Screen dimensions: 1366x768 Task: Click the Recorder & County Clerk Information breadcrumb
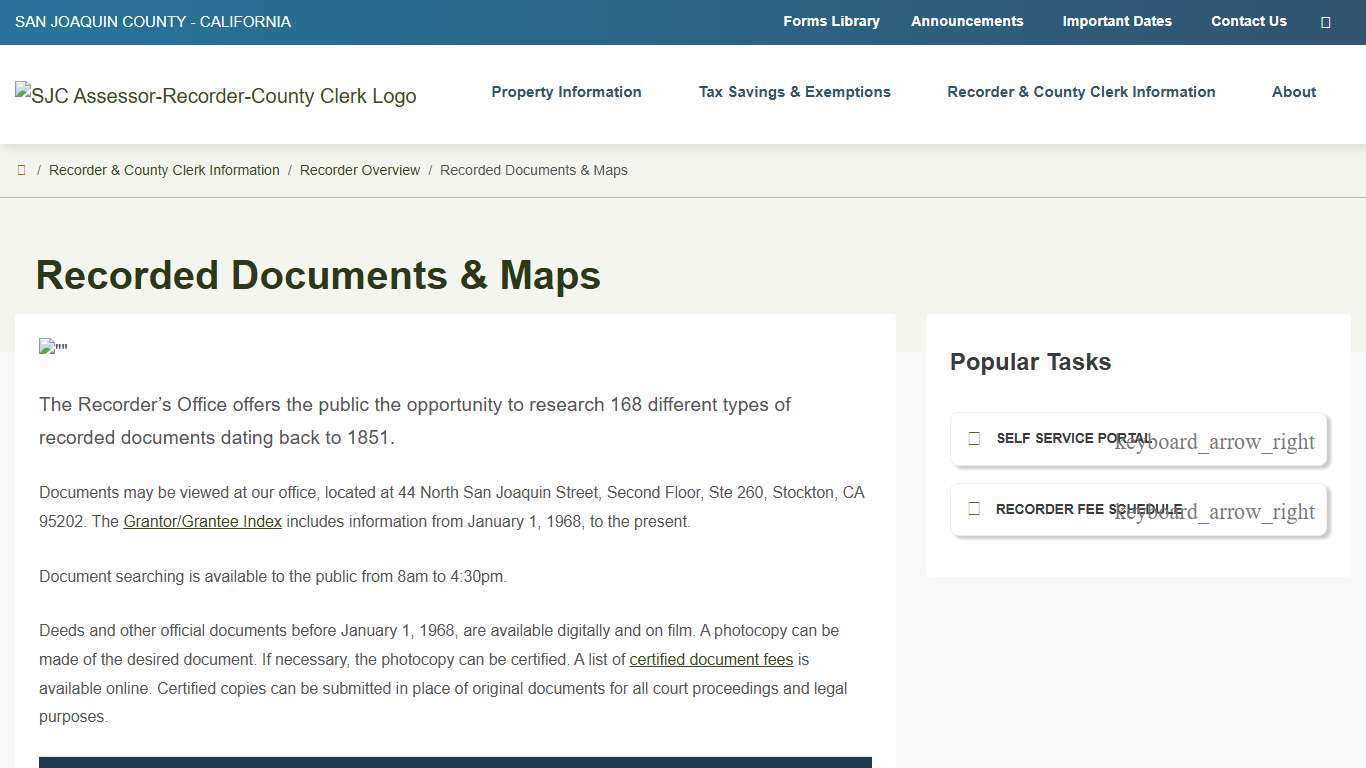point(164,170)
